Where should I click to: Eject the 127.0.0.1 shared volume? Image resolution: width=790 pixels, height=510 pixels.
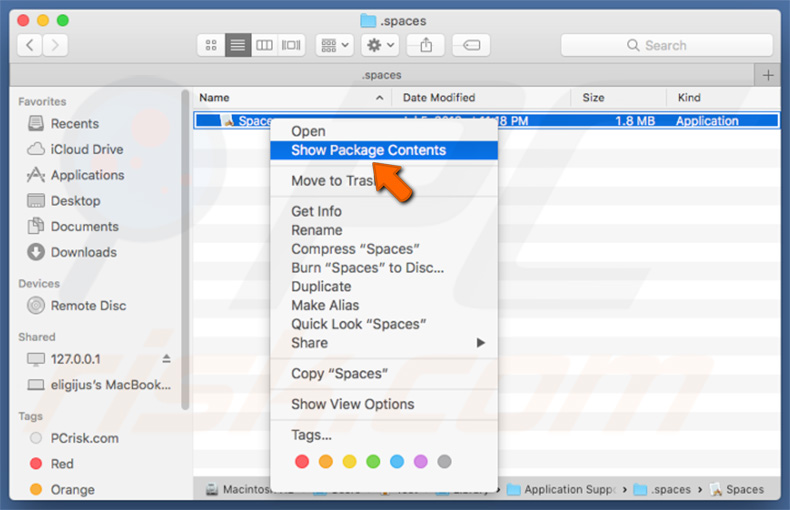pyautogui.click(x=166, y=359)
